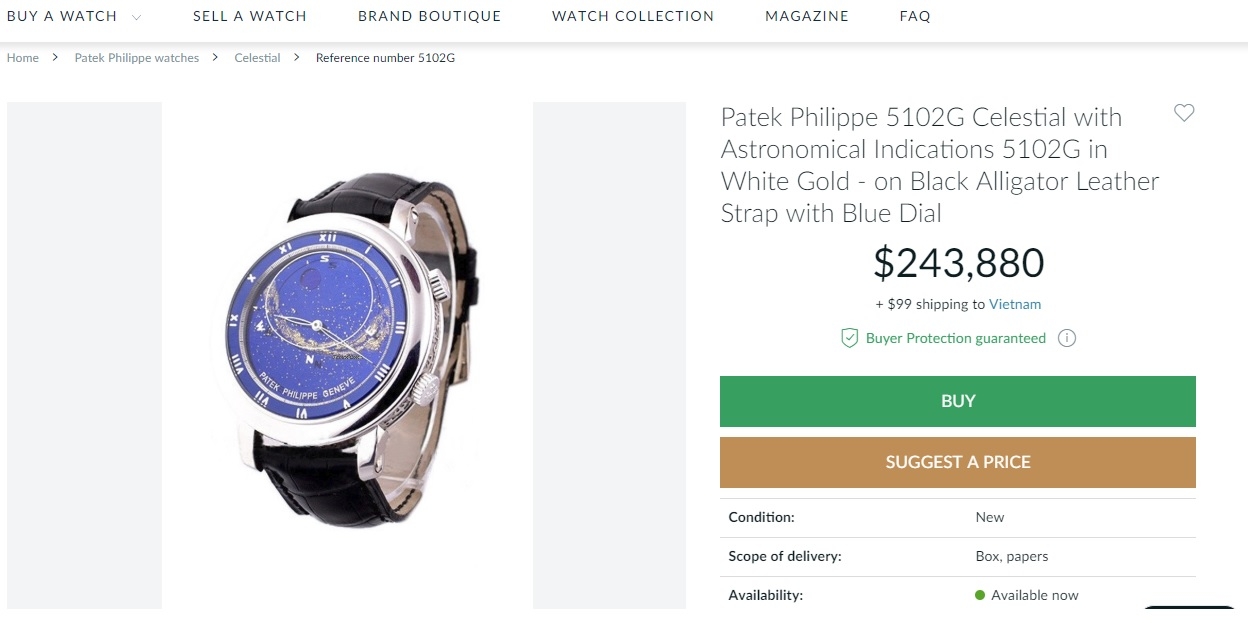
Task: Open the chat widget at bottom right
Action: [1190, 612]
